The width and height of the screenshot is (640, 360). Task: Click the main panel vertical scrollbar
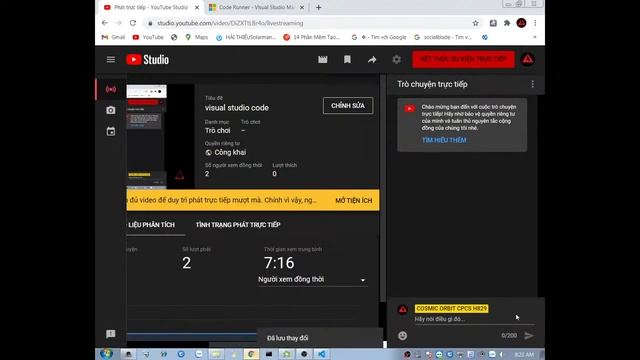[x=383, y=188]
